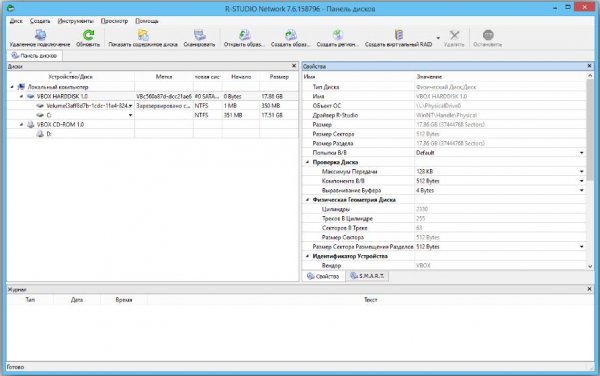Viewport: 600px width, 376px height.
Task: Open Размер Сектора Размещения Разделов dropdown
Action: point(581,247)
